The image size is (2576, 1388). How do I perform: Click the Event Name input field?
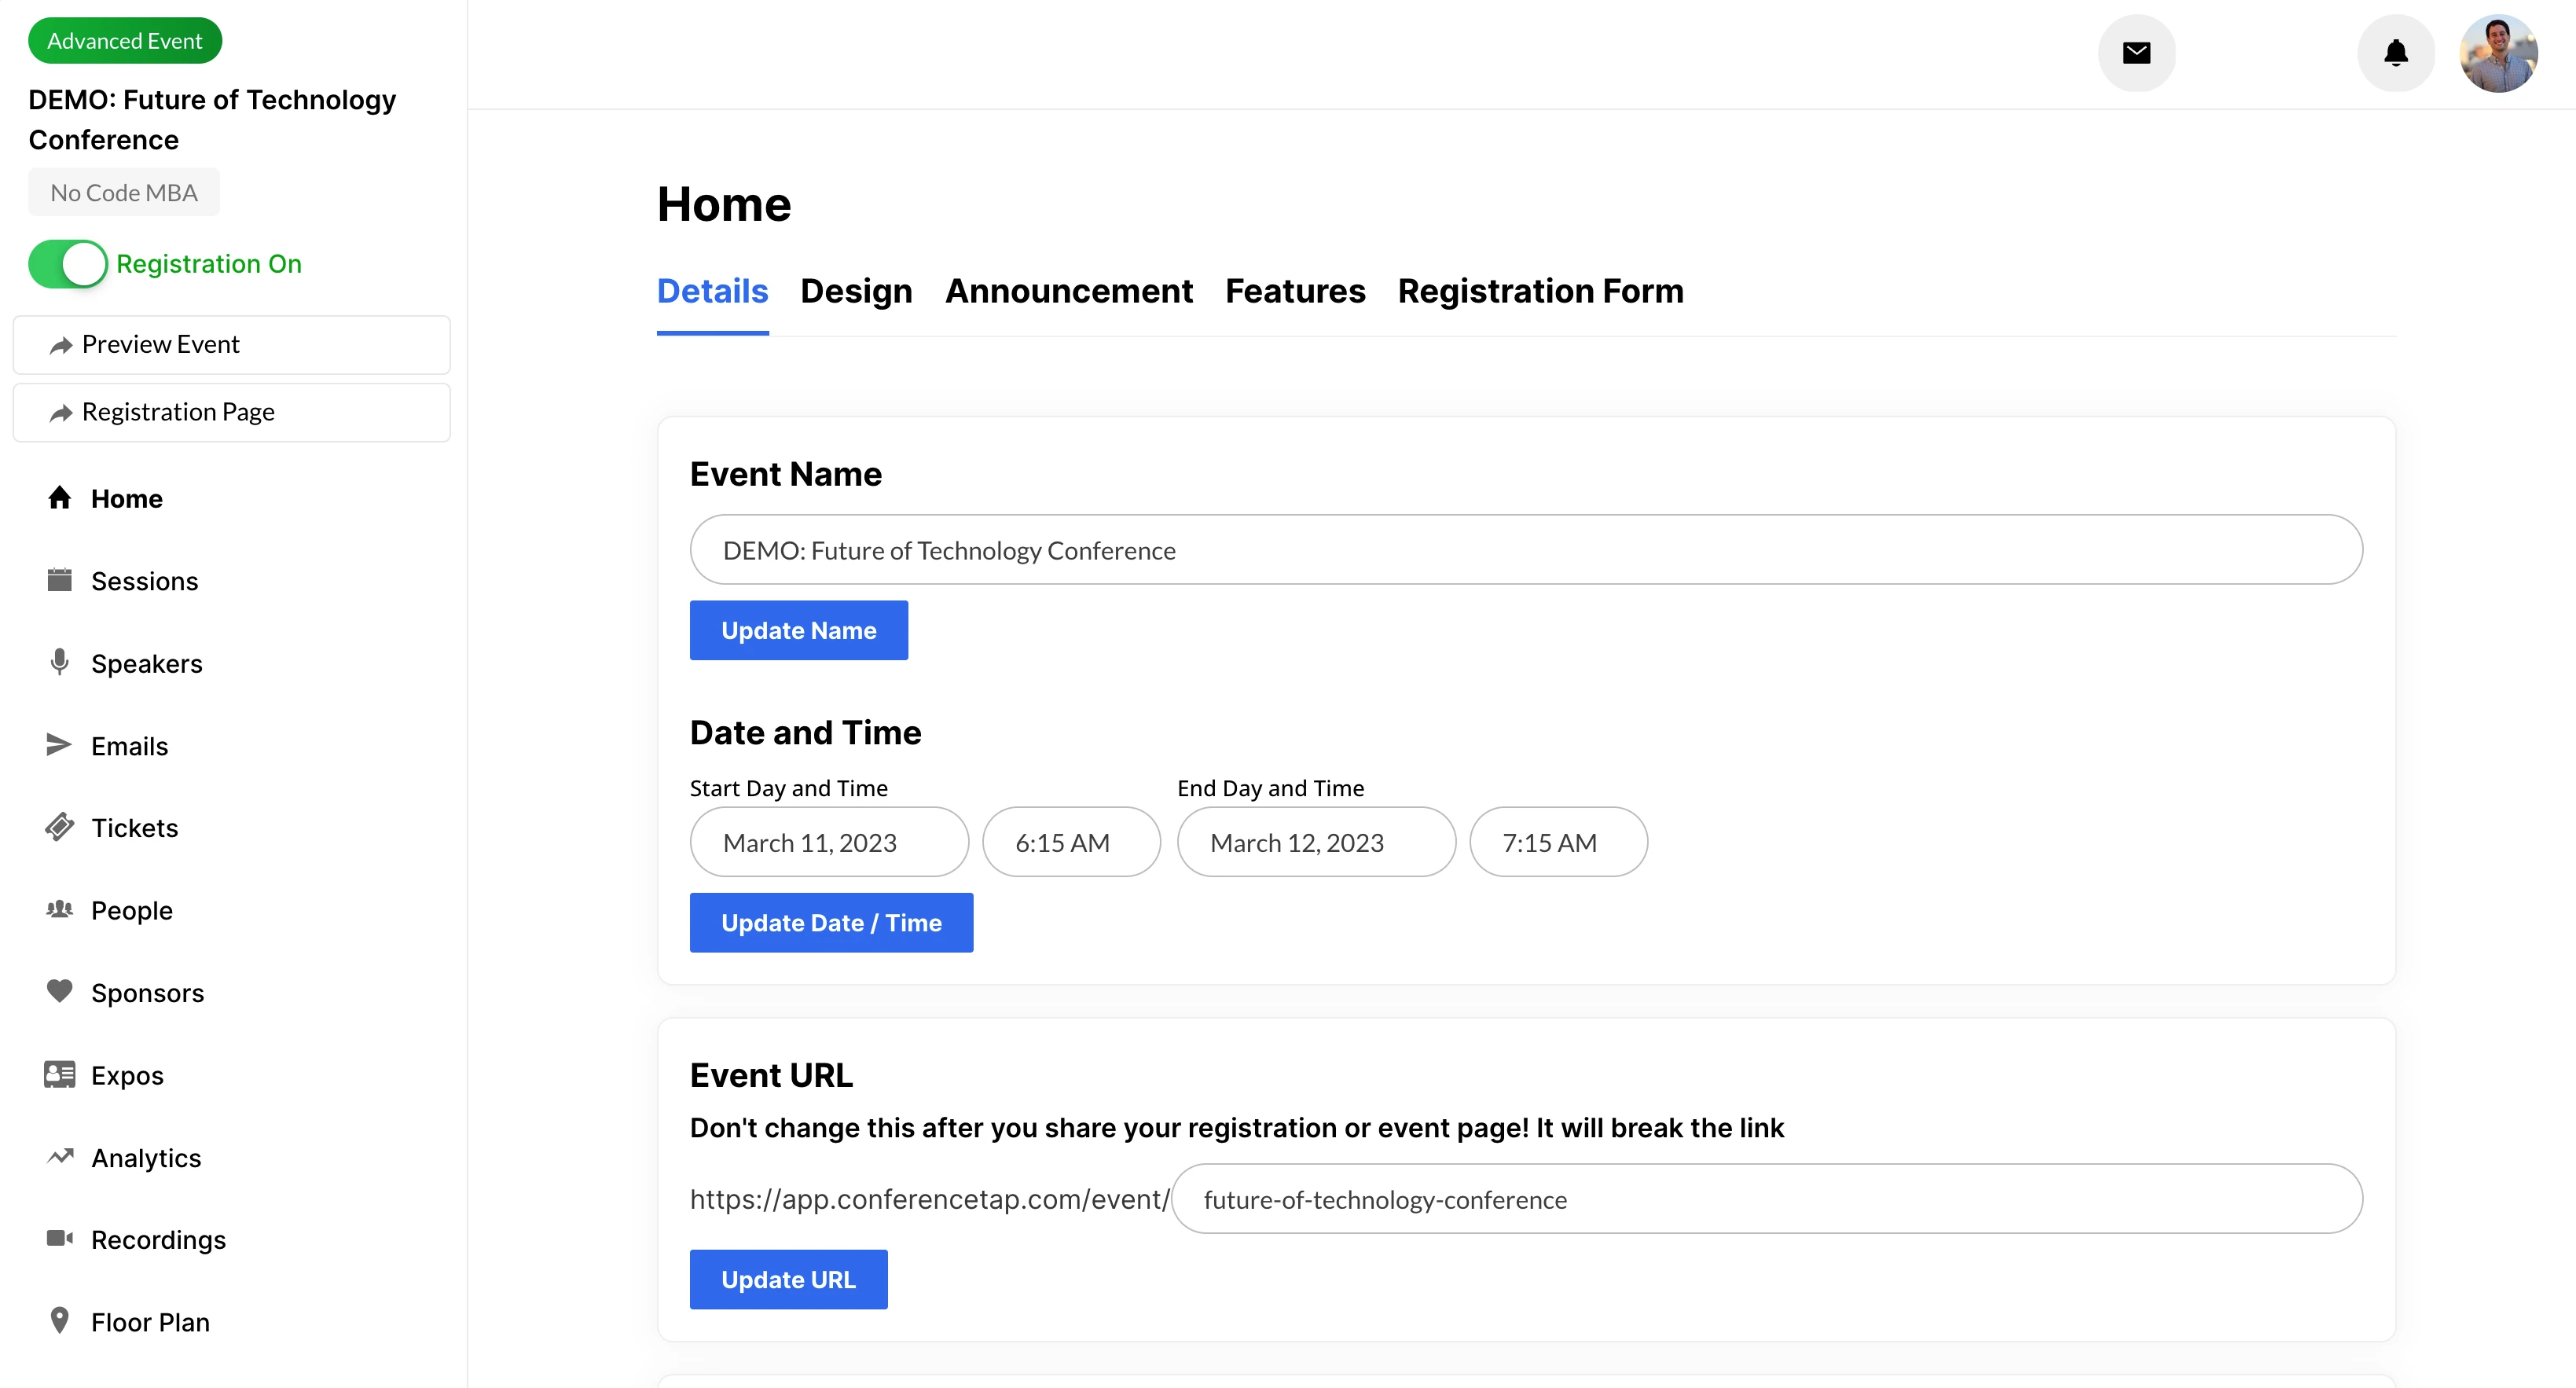pyautogui.click(x=1526, y=550)
